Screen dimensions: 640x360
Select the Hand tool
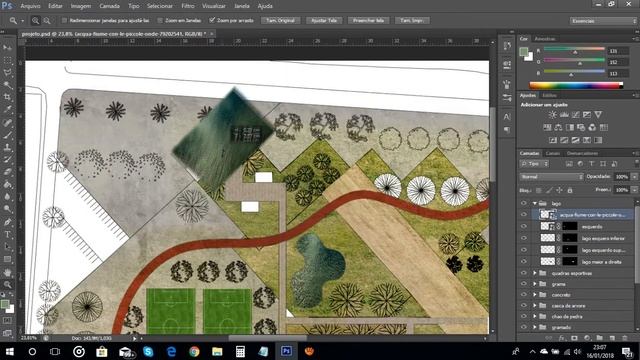(7, 272)
